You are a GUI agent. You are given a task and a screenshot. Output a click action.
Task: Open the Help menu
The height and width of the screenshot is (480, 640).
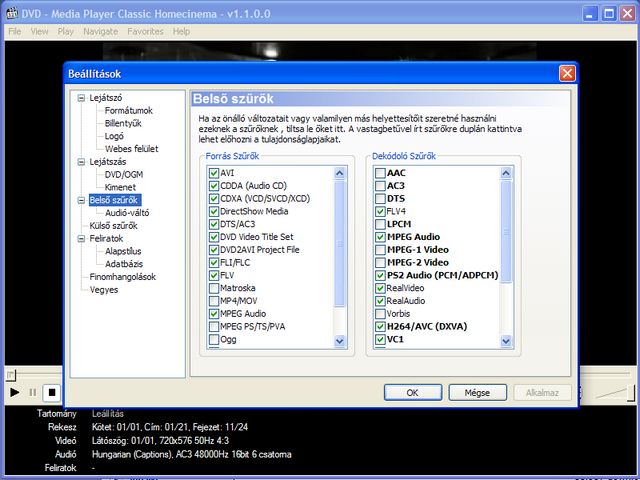(181, 31)
